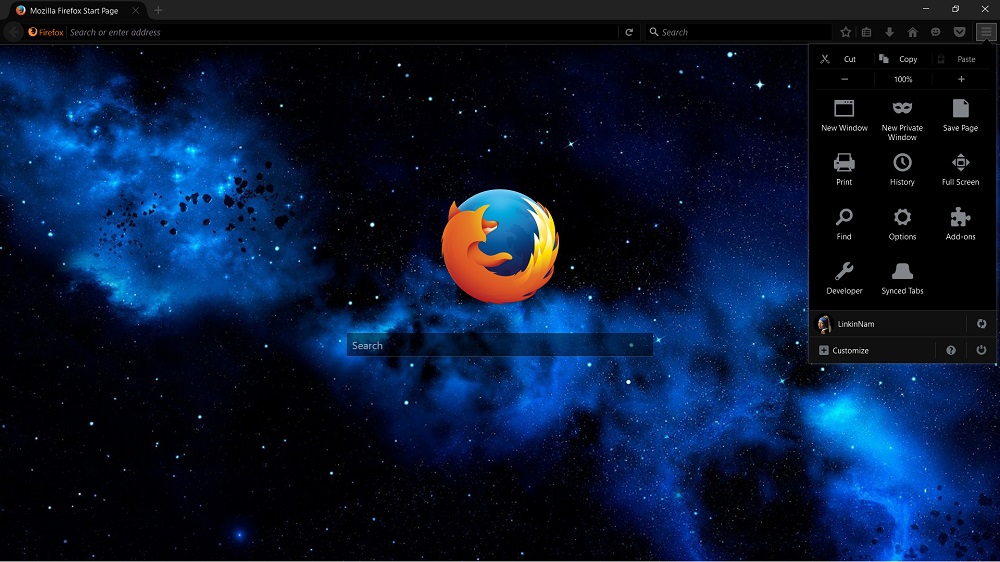Open Add-ons puzzle piece
Viewport: 1000px width, 562px height.
pos(960,224)
